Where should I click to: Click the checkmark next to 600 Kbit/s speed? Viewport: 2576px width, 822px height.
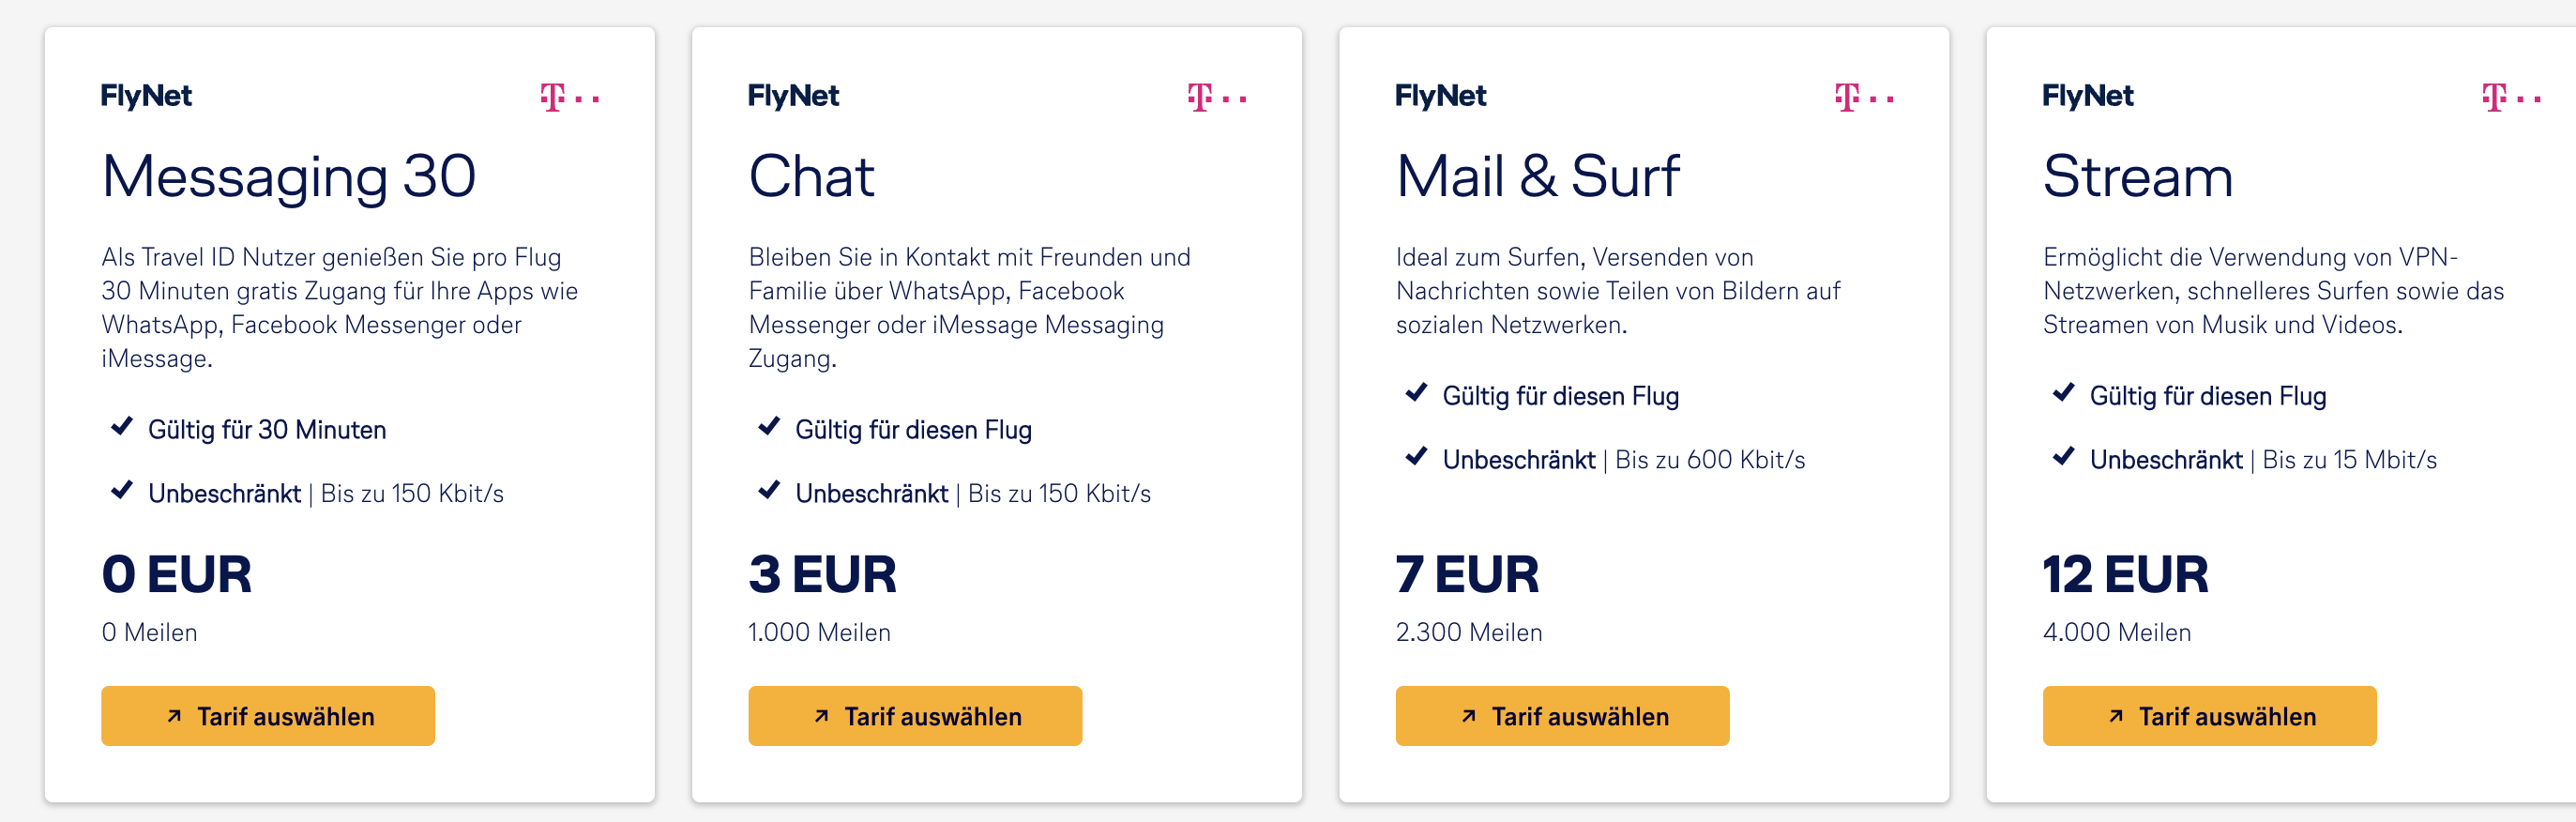click(1416, 457)
